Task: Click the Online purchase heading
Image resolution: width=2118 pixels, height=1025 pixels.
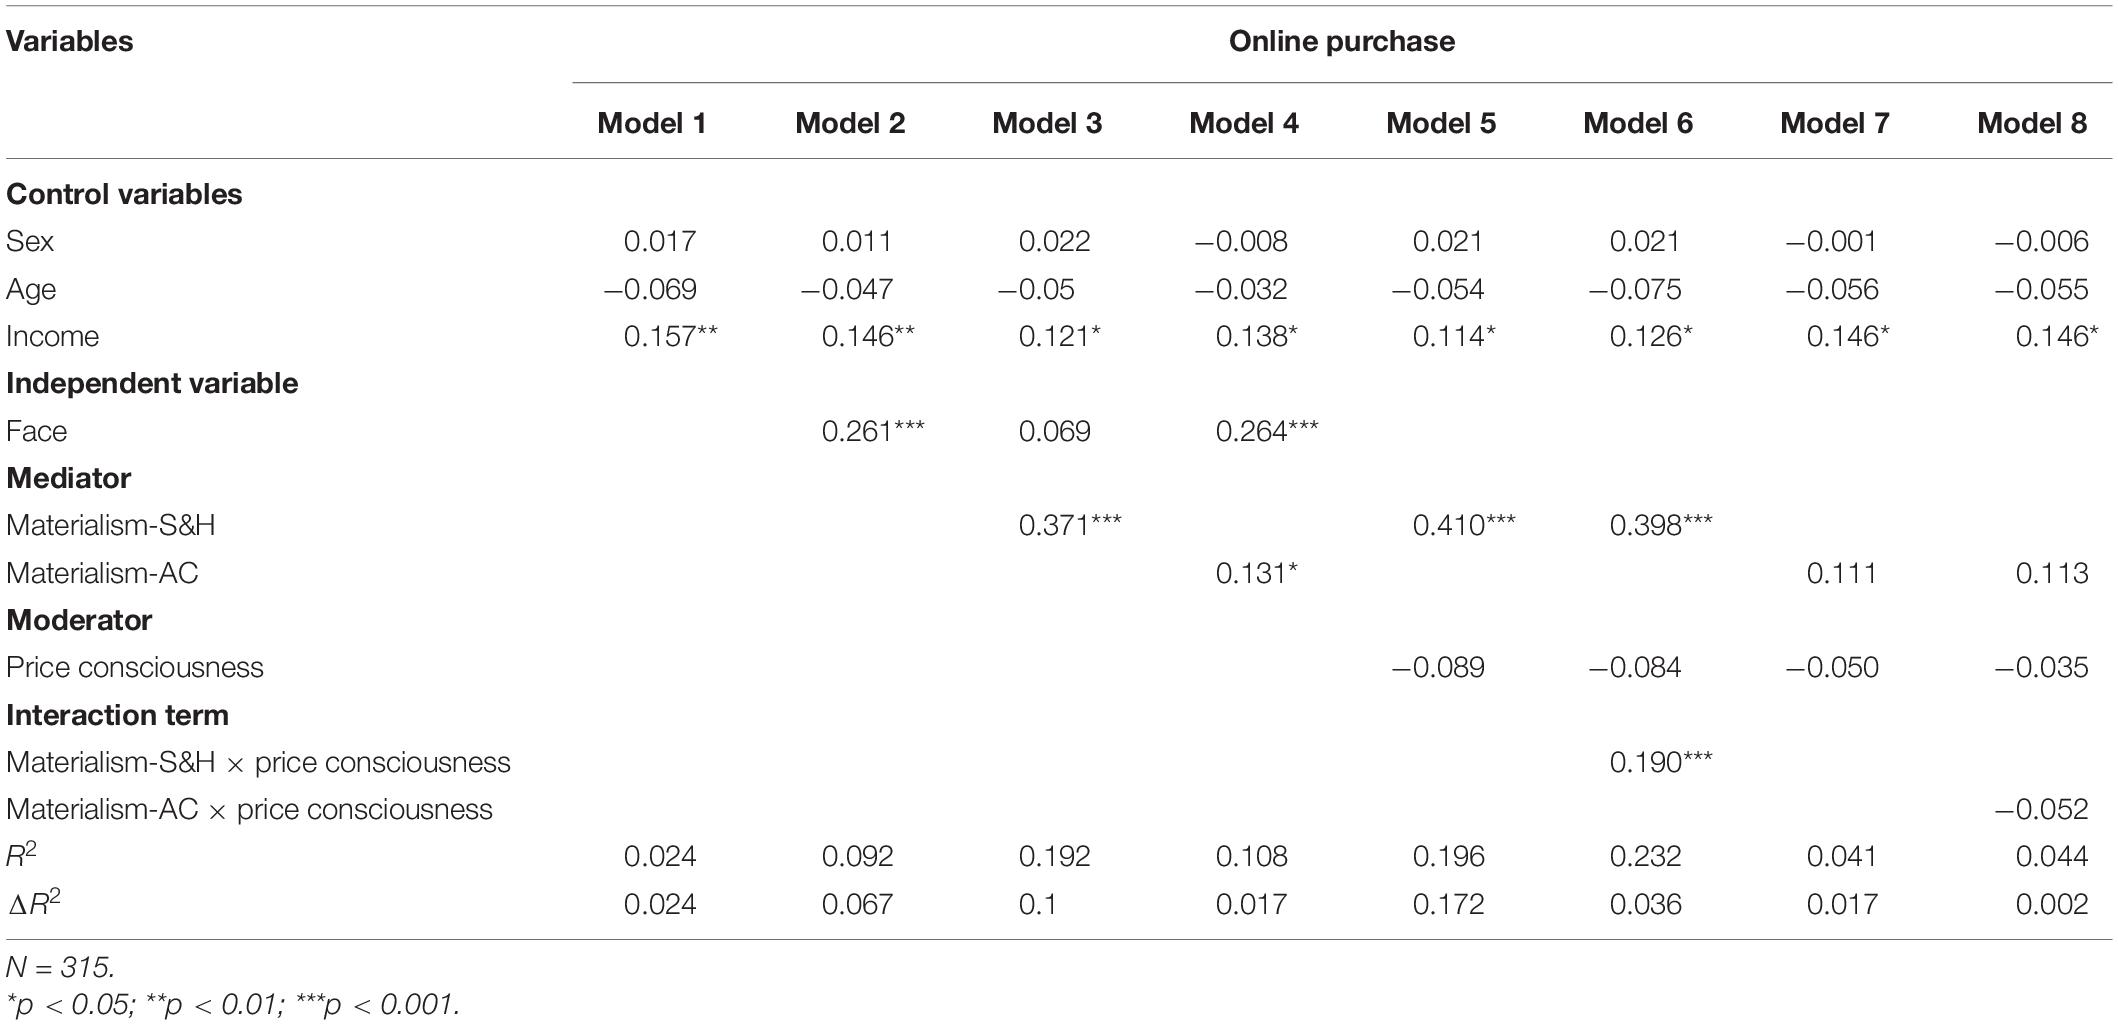Action: coord(1342,41)
